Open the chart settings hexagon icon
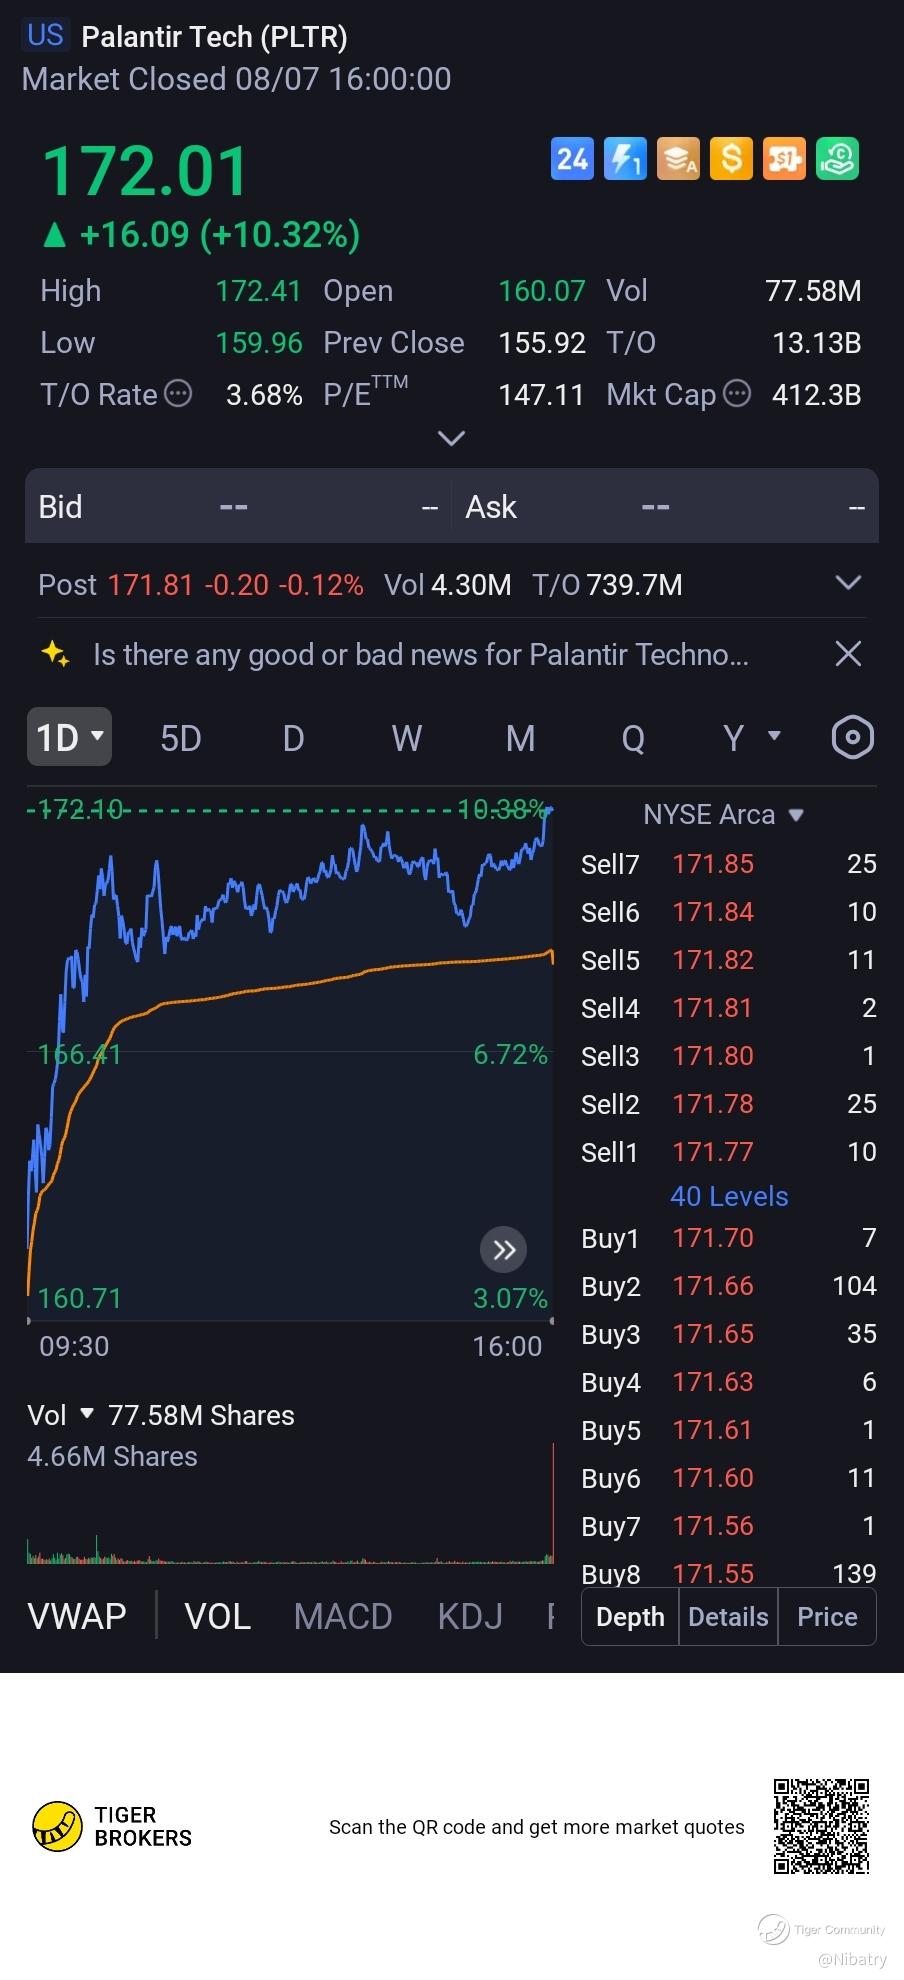 click(x=852, y=738)
